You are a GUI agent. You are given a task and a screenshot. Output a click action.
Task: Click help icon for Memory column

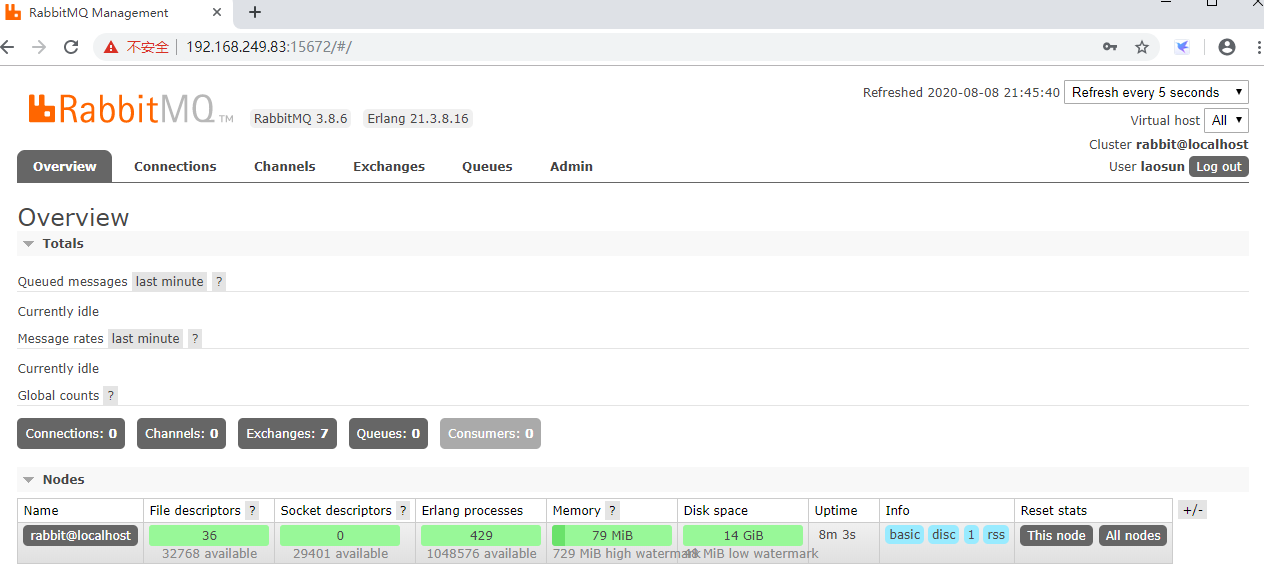point(612,511)
